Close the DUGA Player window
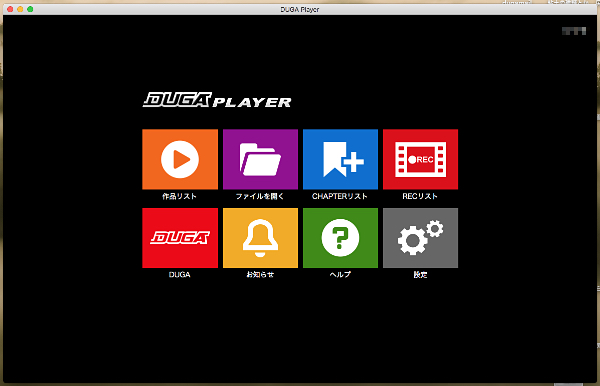The width and height of the screenshot is (600, 386). (10, 9)
